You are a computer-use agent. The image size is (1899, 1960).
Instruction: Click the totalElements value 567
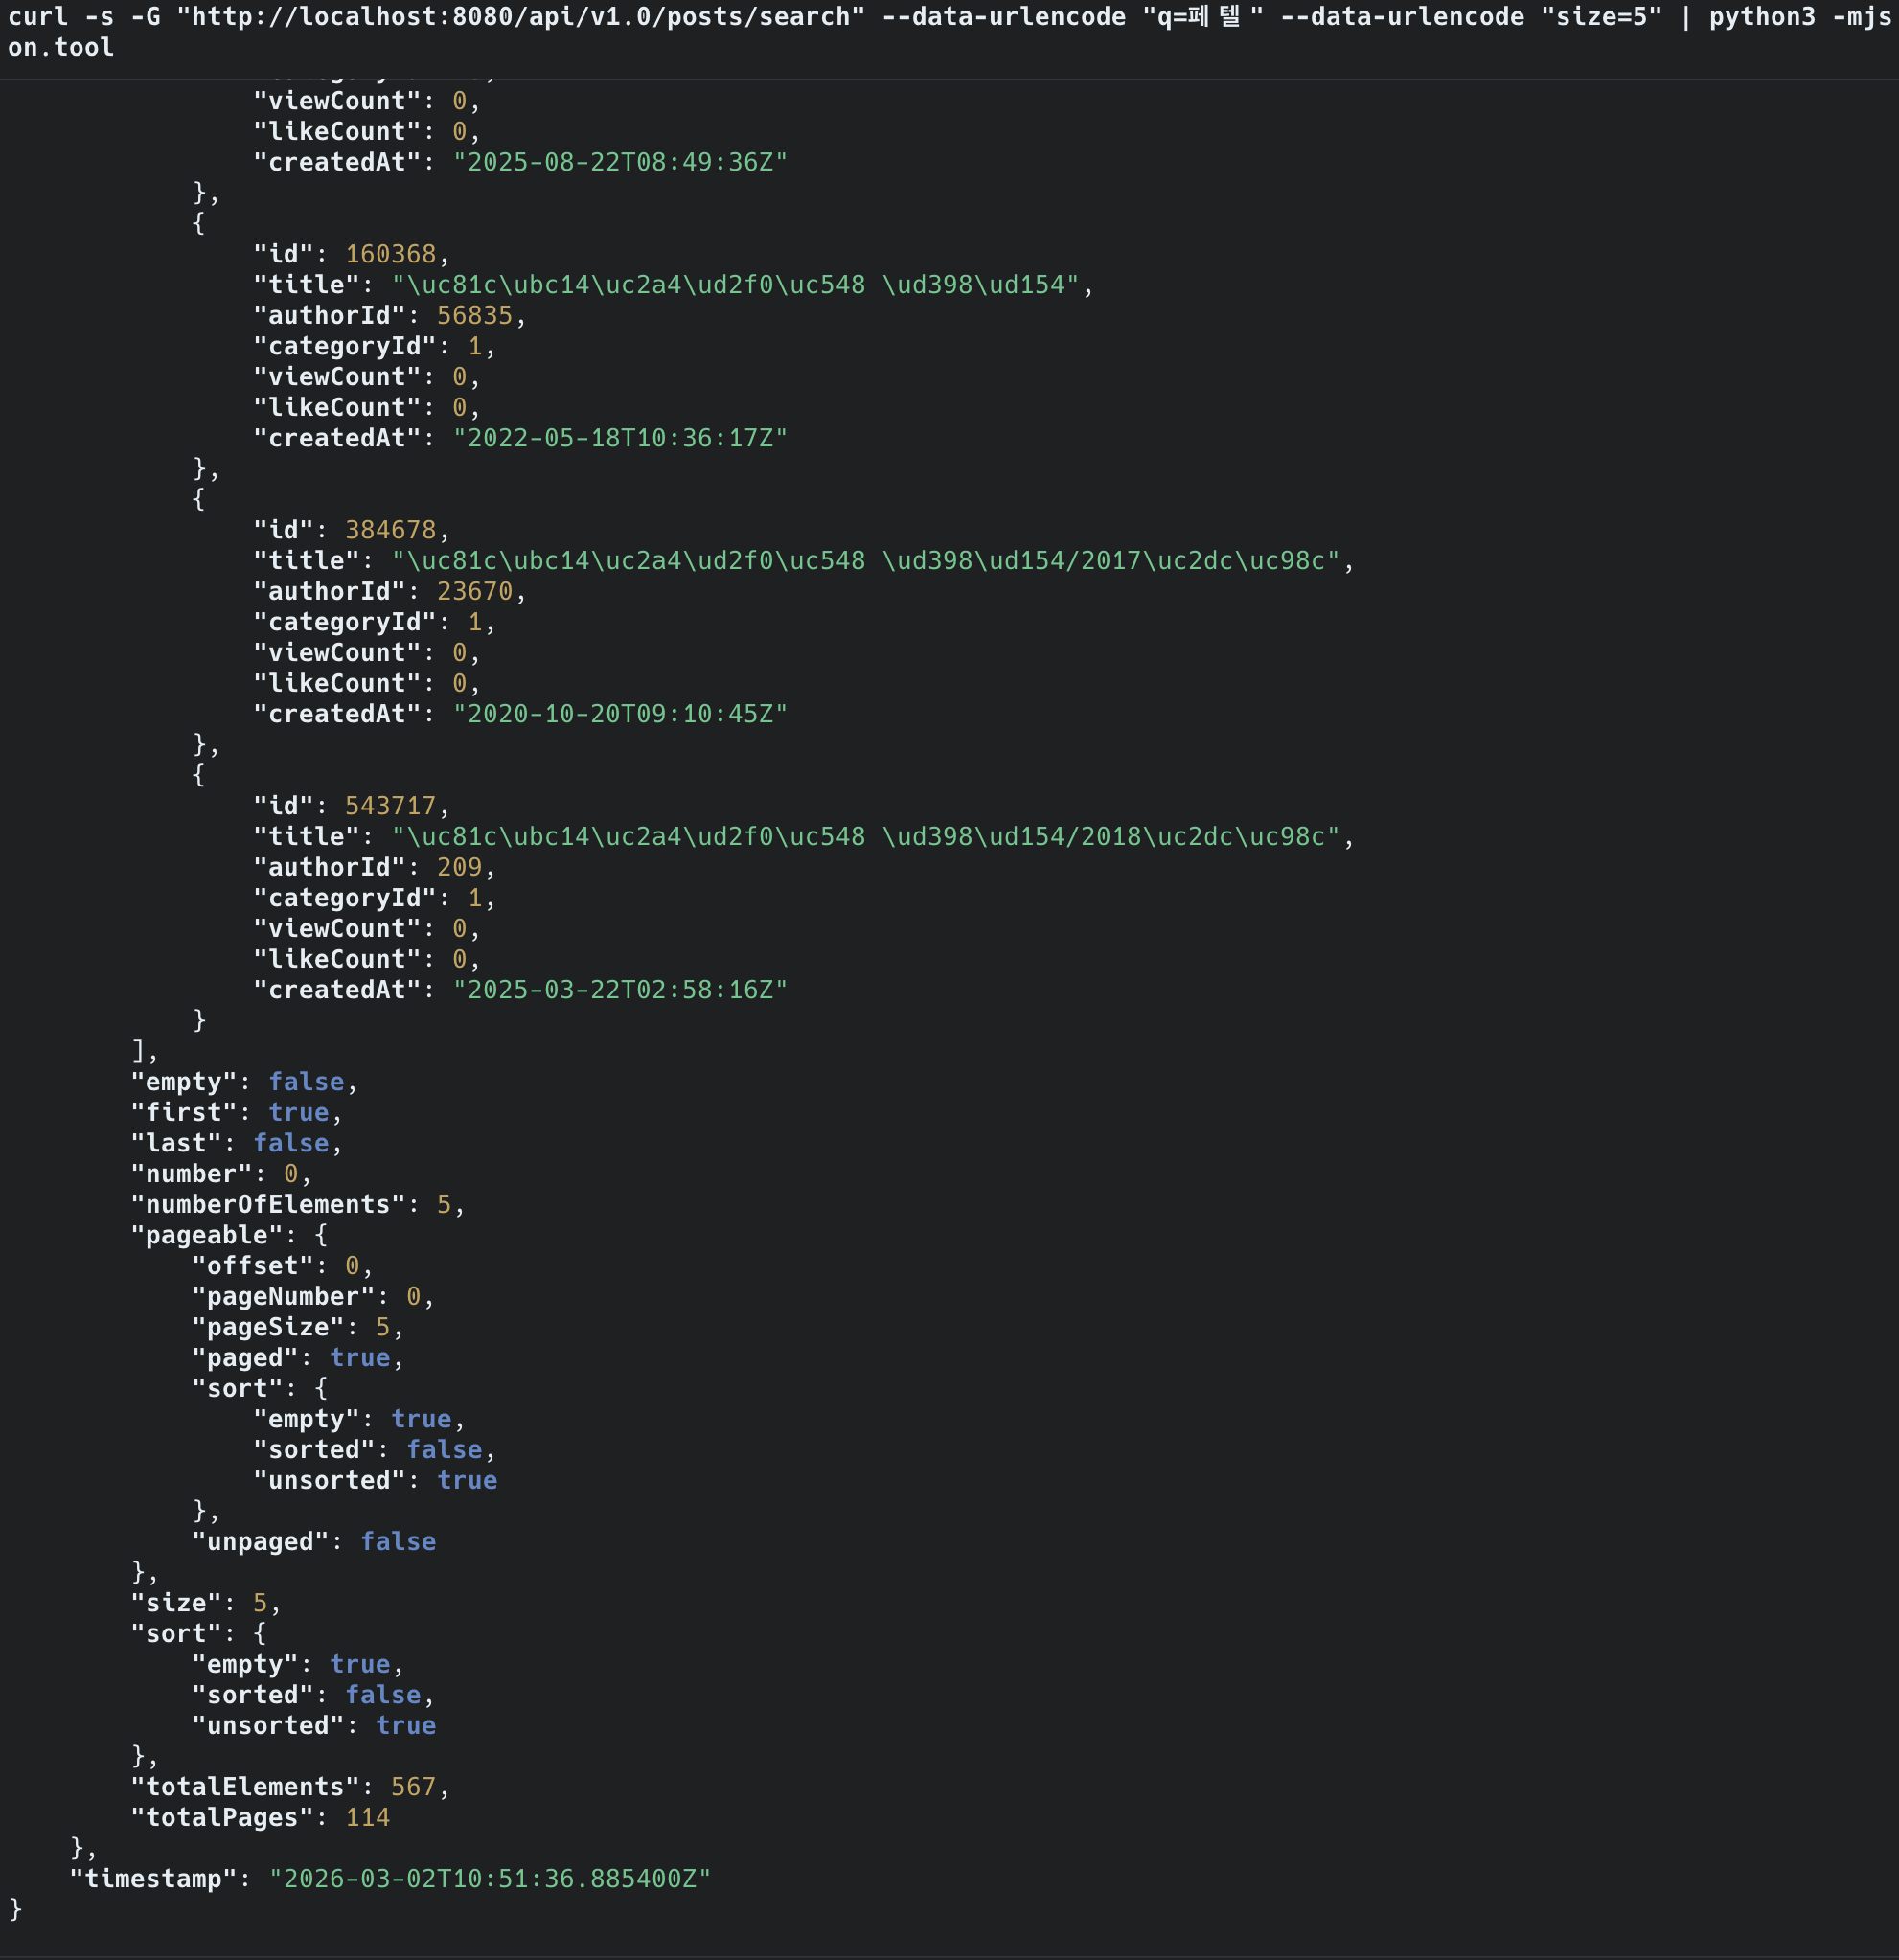coord(413,1787)
